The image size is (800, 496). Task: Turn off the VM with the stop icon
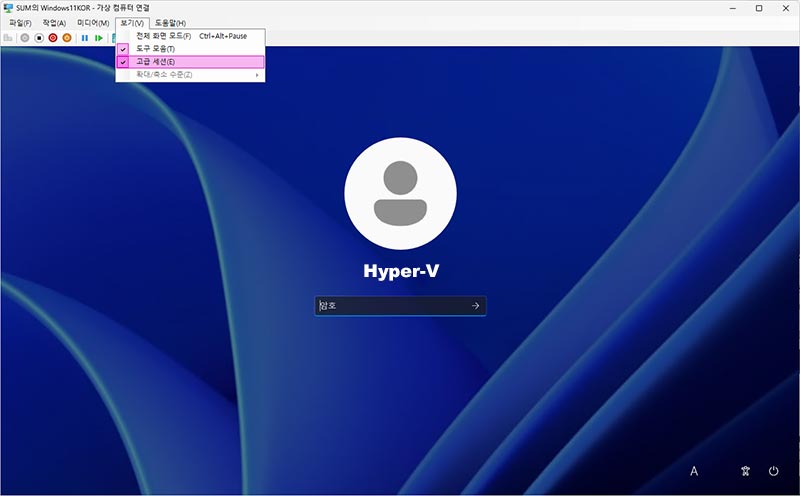pos(39,38)
